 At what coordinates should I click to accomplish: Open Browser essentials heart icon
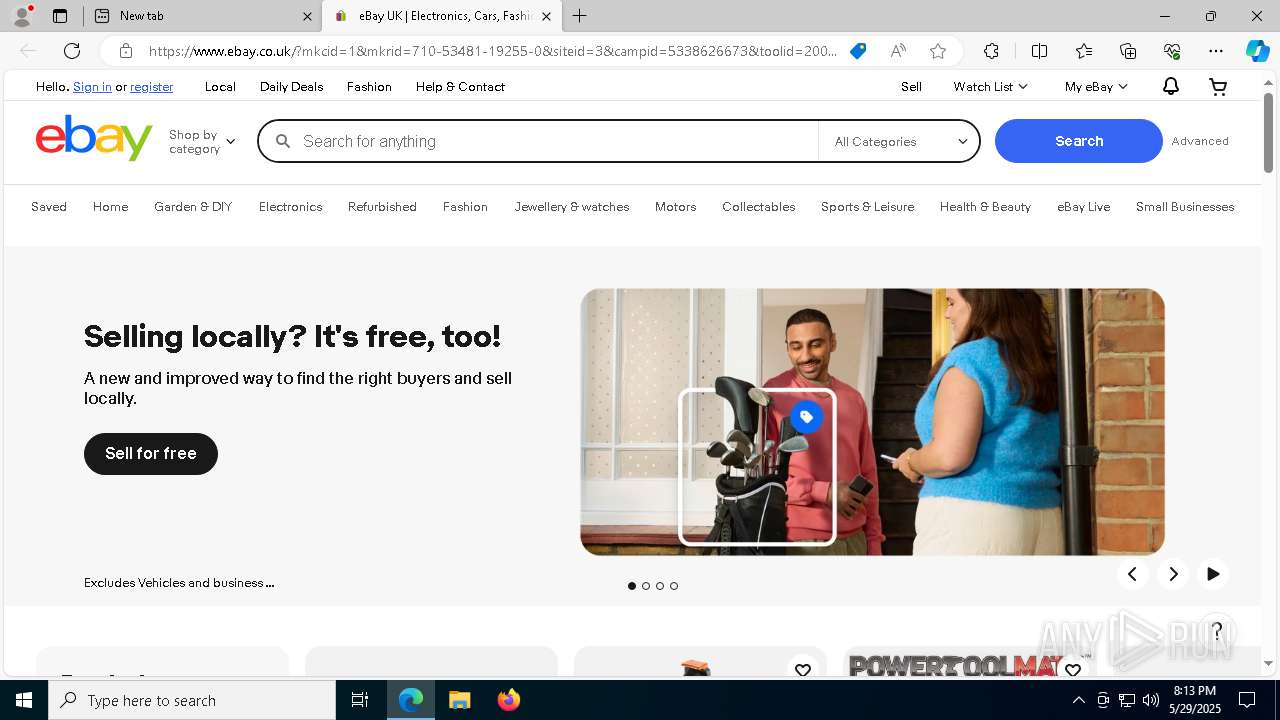(x=1172, y=51)
